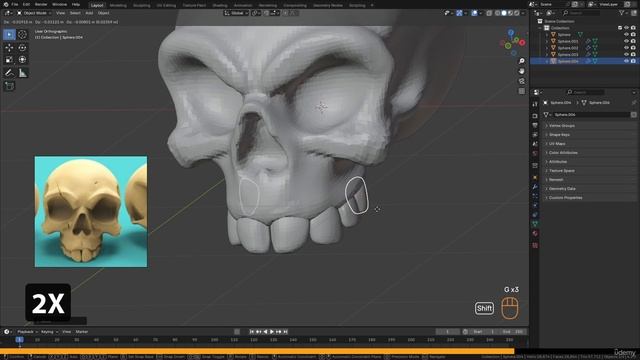Select the Move tool
640x360 pixels.
click(9, 48)
